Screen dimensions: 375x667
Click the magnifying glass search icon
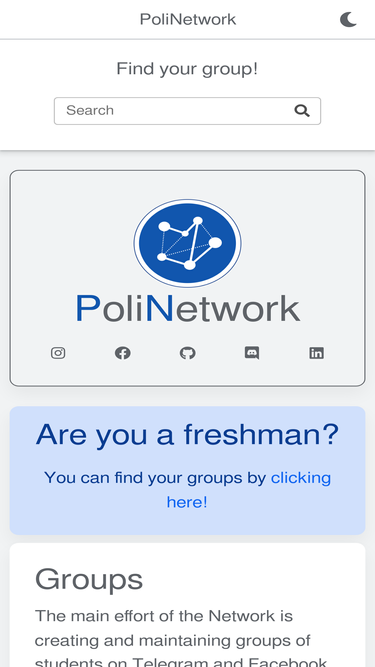point(302,111)
